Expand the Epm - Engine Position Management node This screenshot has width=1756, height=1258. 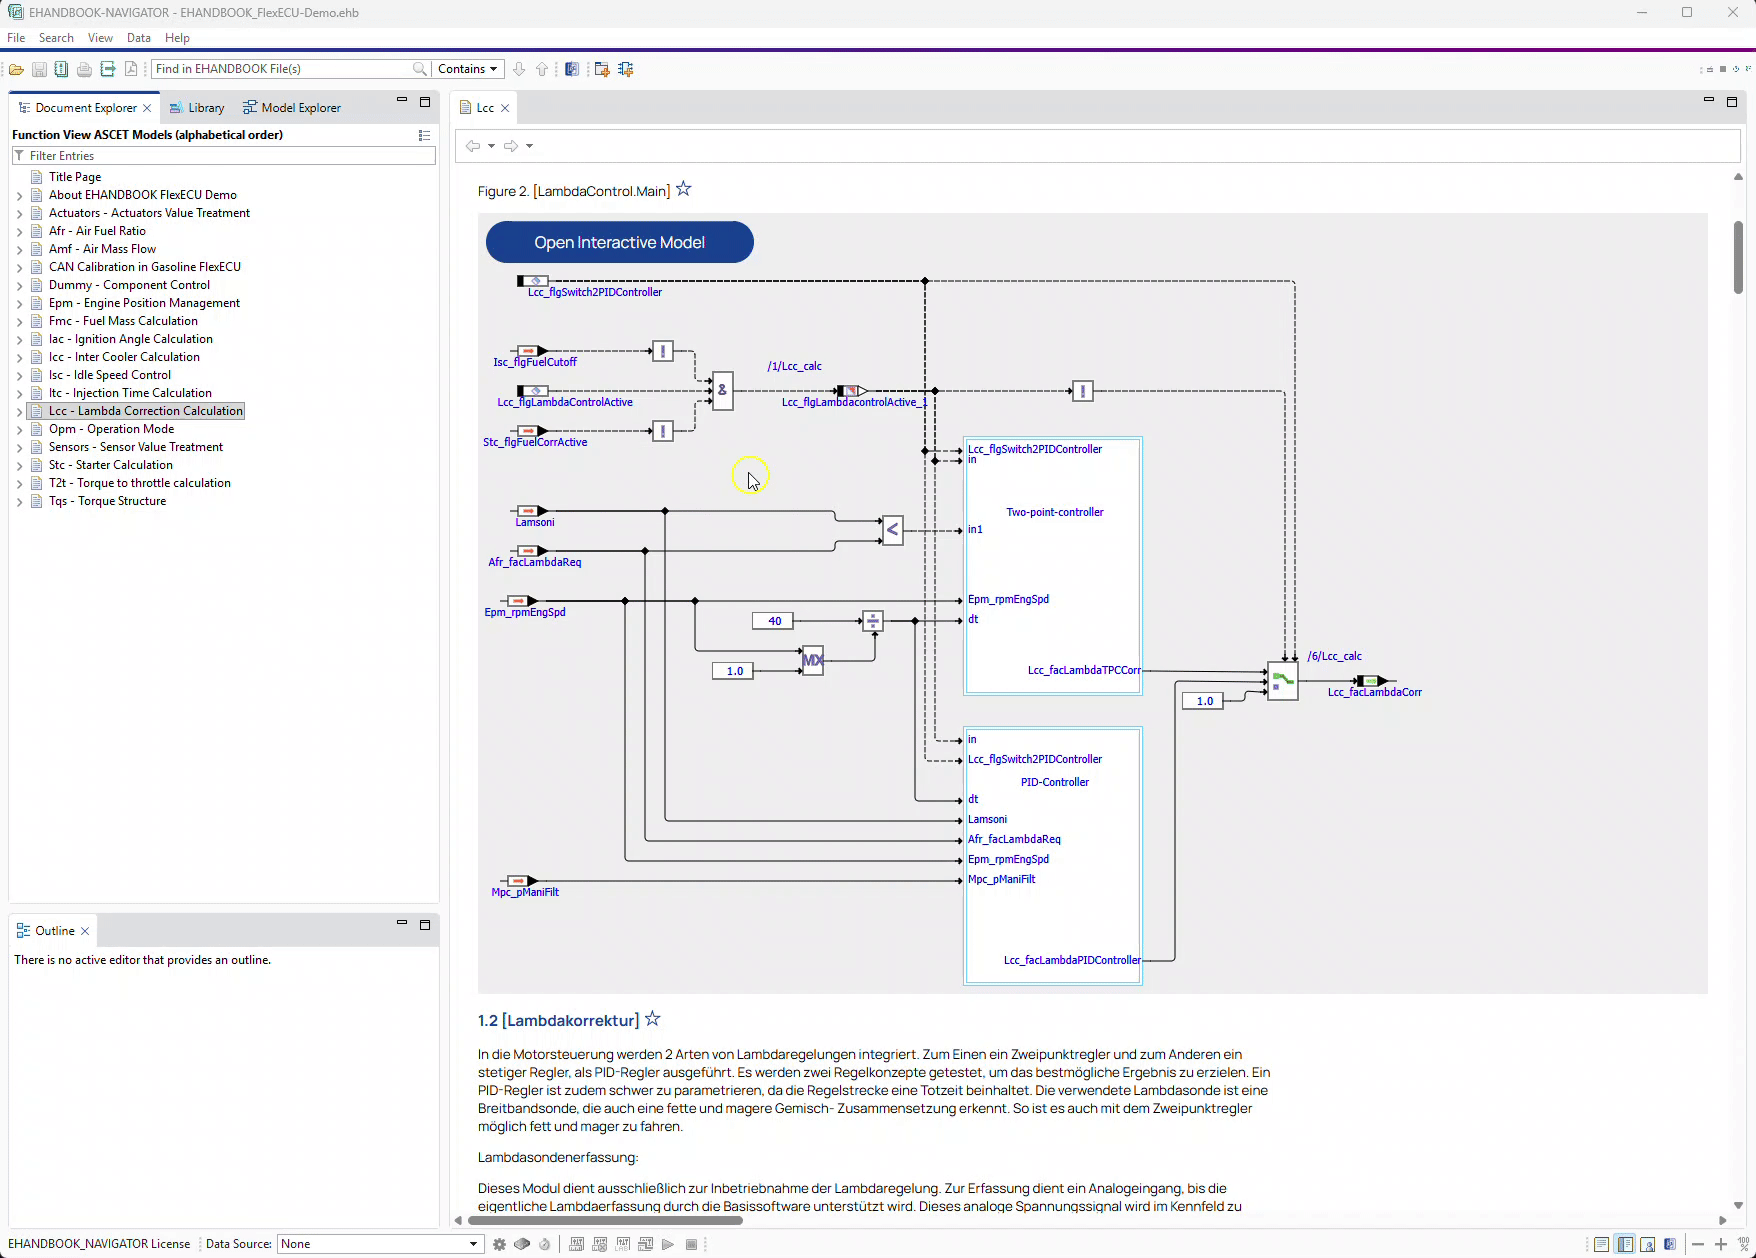pos(19,303)
